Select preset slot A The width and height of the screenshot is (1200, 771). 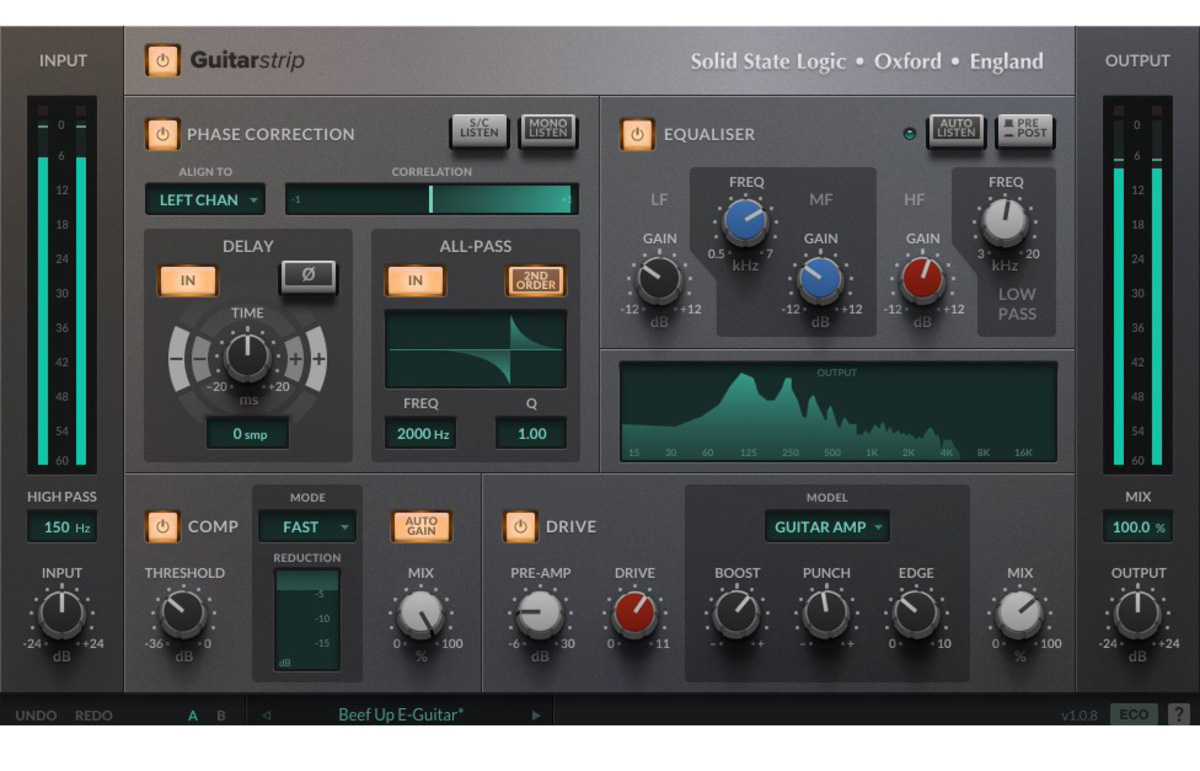(194, 716)
